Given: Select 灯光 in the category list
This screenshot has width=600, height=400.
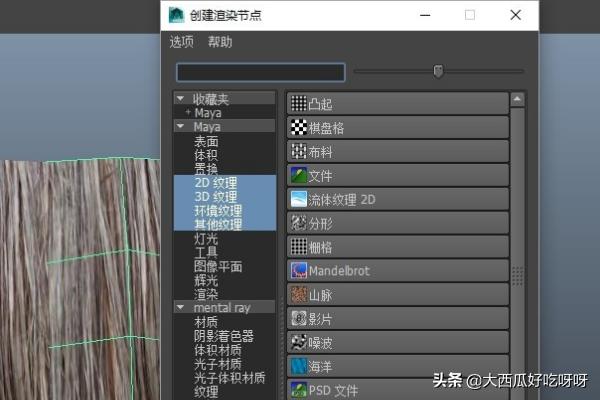Looking at the screenshot, I should 206,239.
